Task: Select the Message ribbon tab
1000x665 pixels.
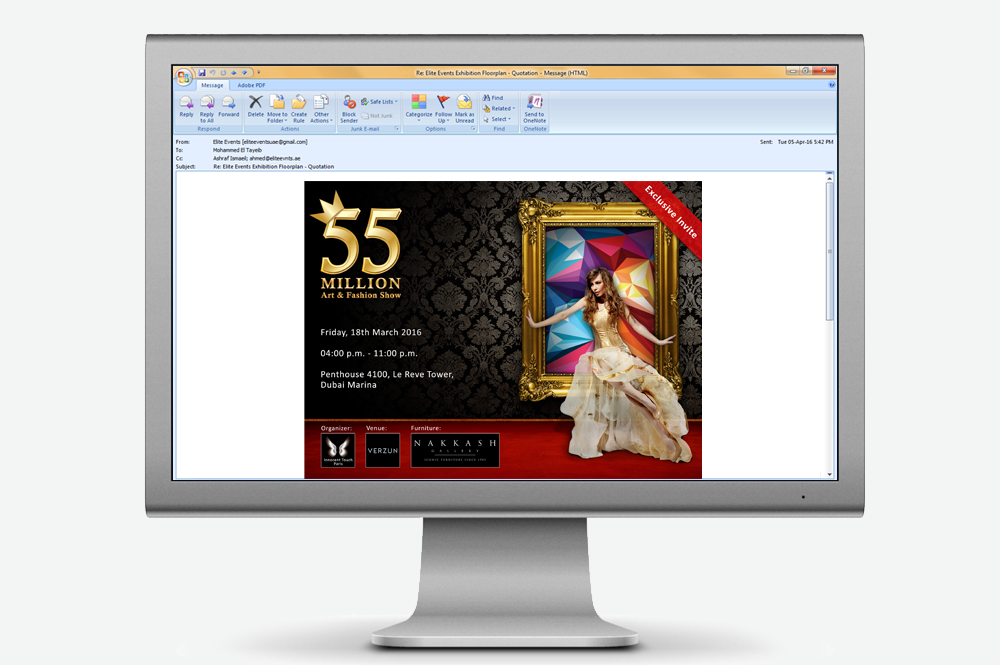Action: coord(212,86)
